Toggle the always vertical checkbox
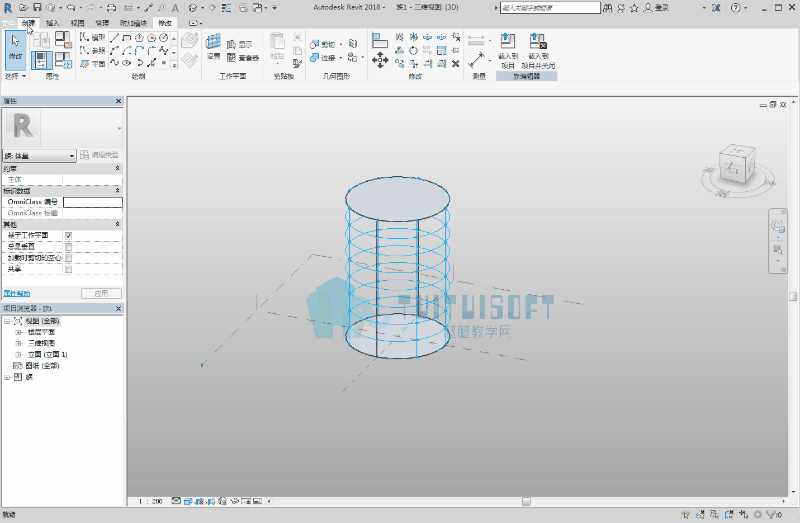Image resolution: width=800 pixels, height=523 pixels. [68, 247]
